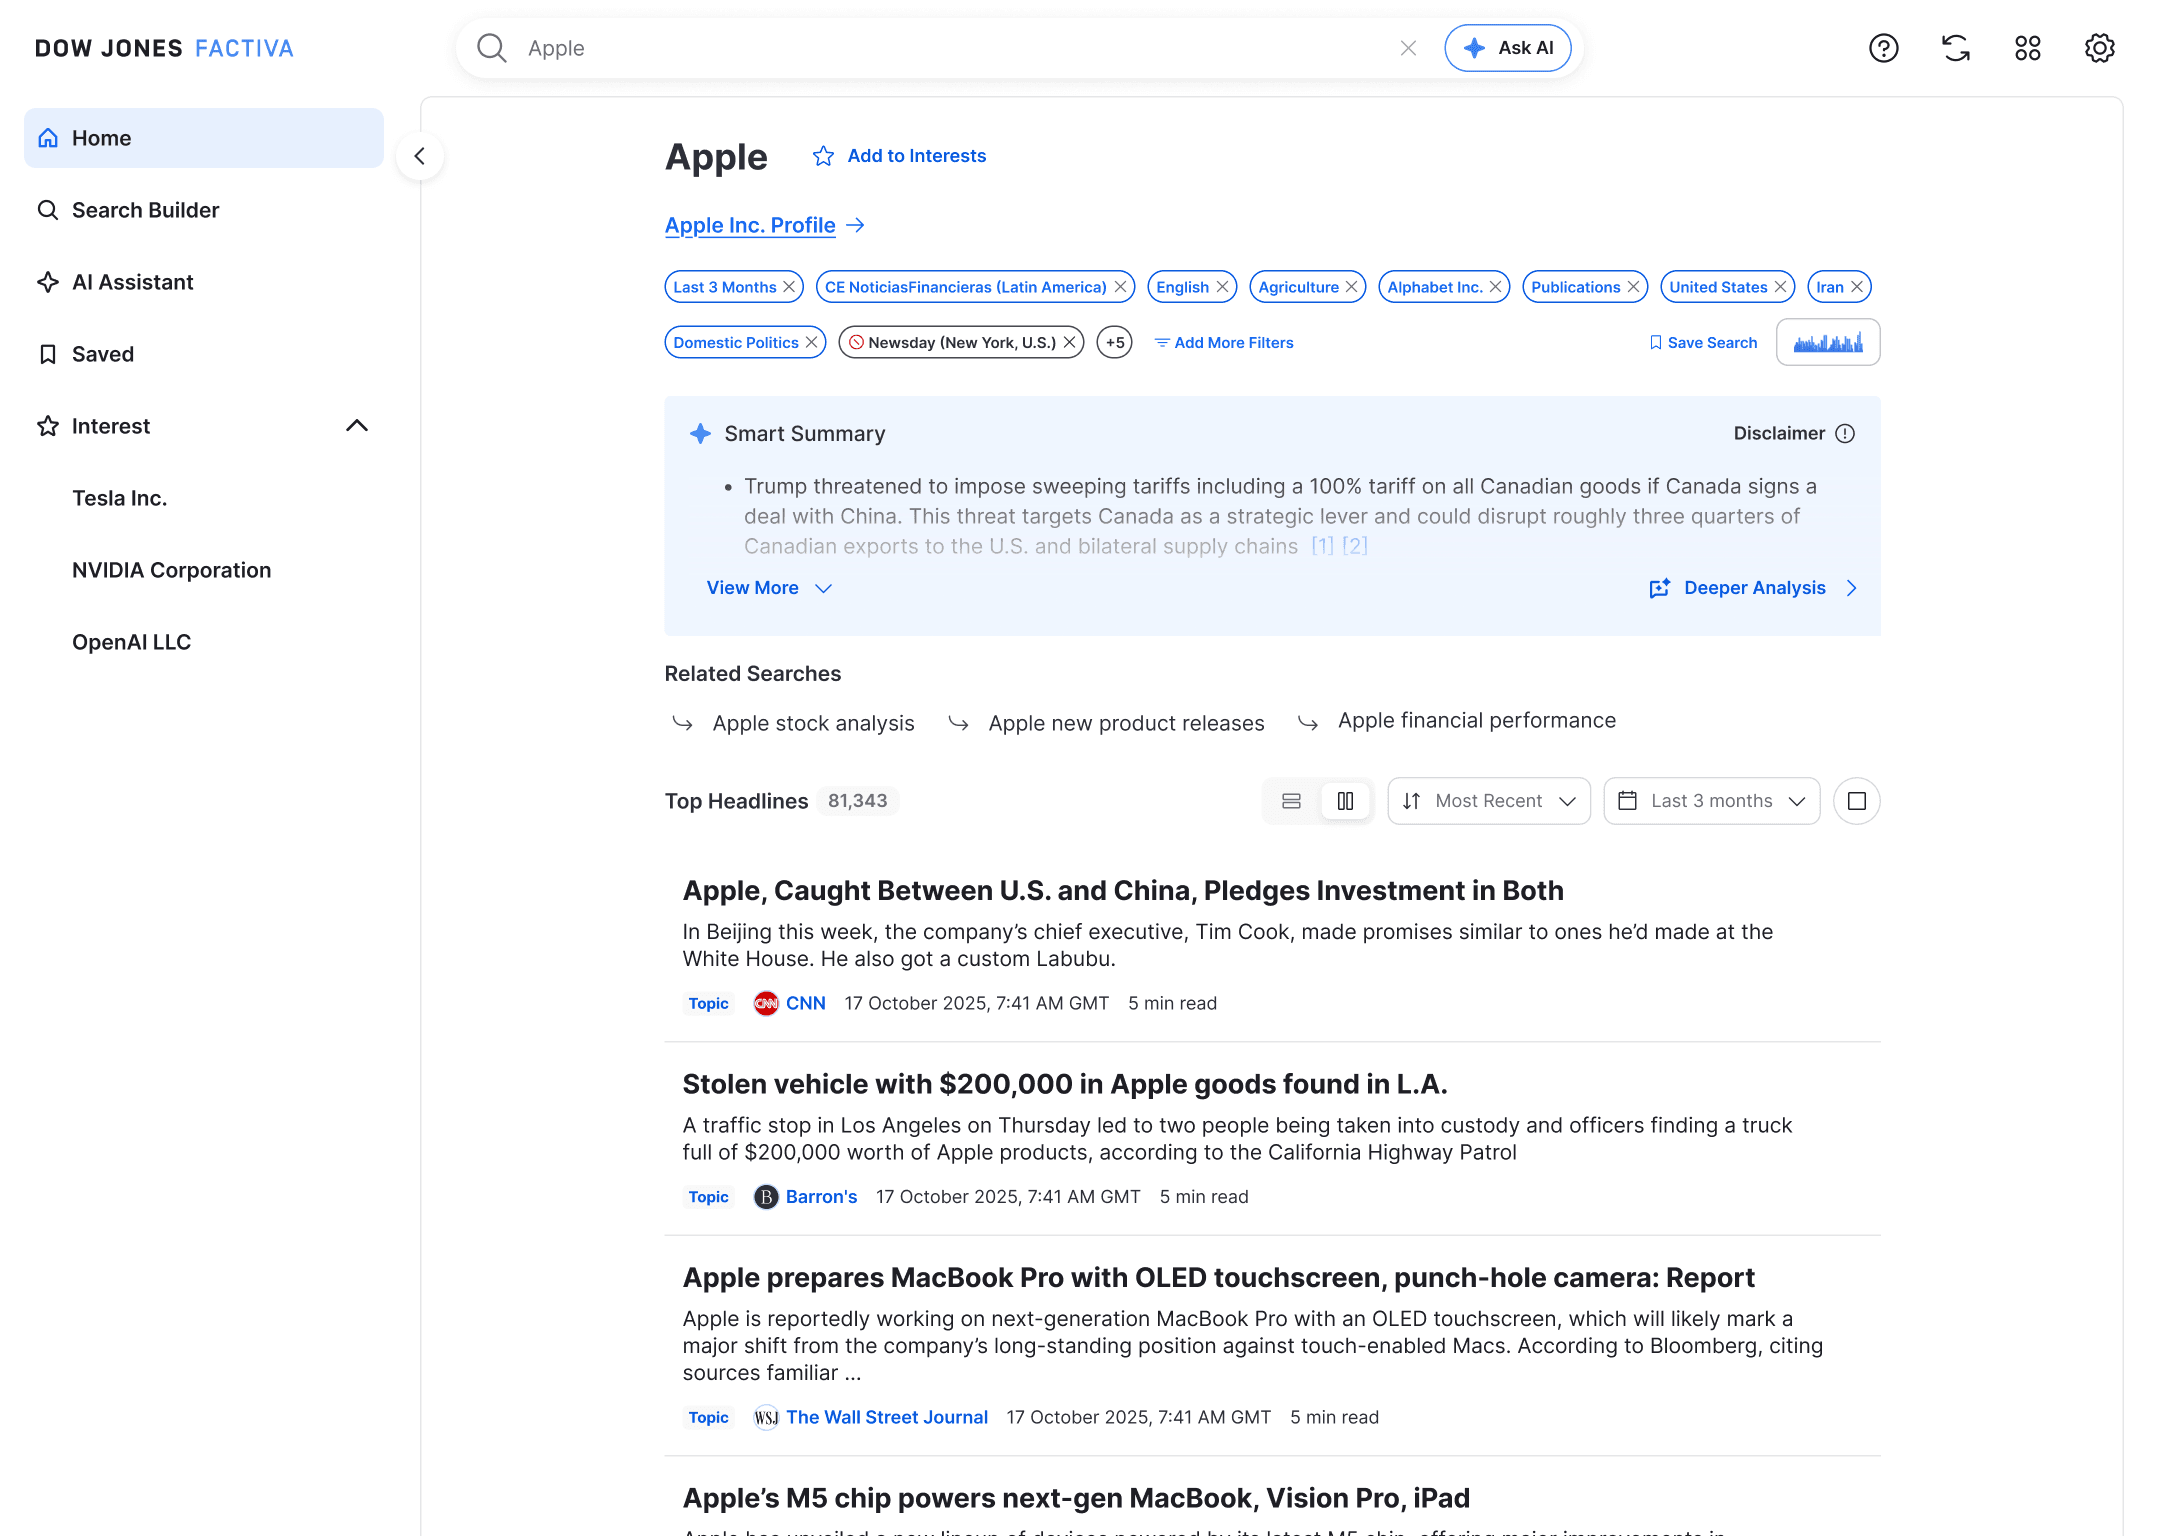Open the Last 3 months date dropdown

click(x=1711, y=801)
